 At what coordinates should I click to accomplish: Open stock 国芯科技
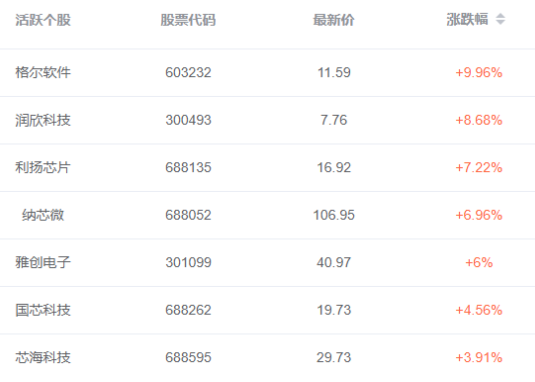43,310
